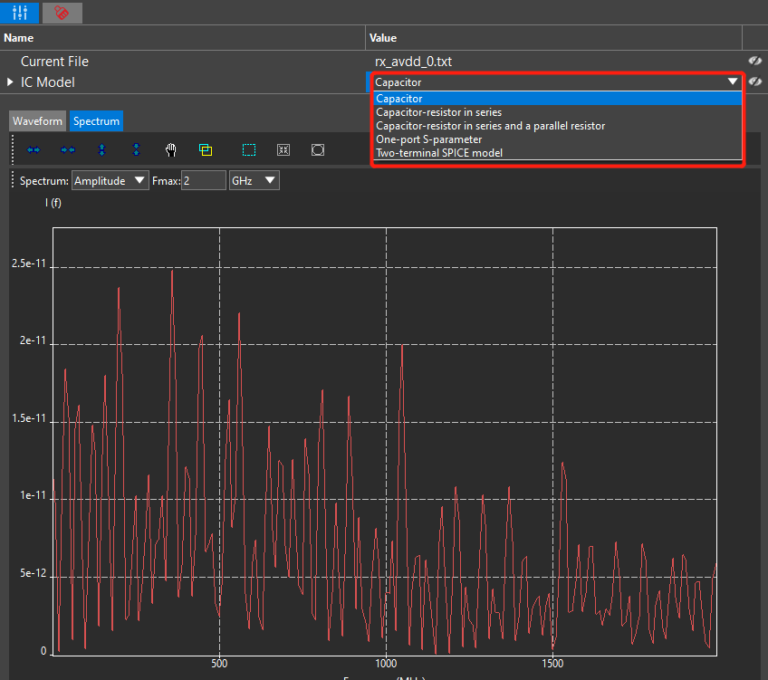
Task: Open the Spectrum Amplitude dropdown
Action: (110, 181)
